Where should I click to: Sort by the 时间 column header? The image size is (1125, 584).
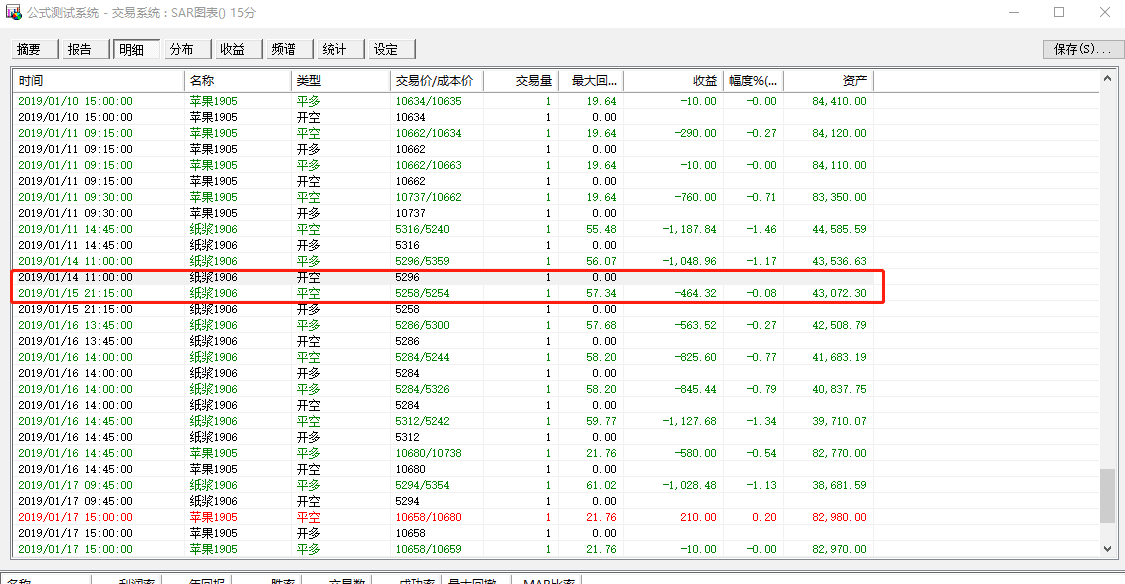pos(98,81)
